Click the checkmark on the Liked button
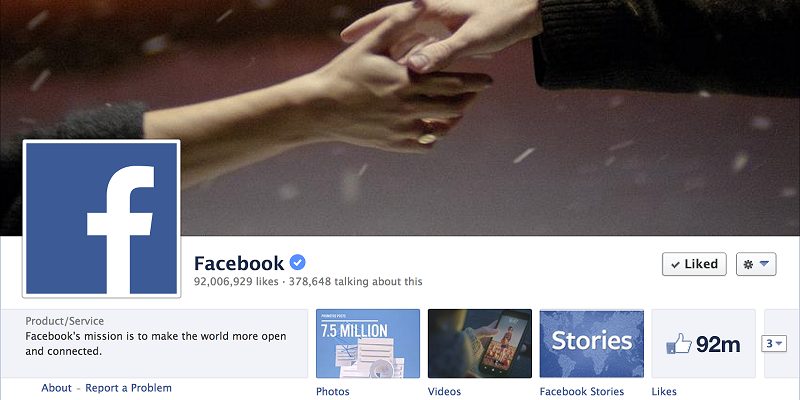The width and height of the screenshot is (800, 400). point(675,265)
